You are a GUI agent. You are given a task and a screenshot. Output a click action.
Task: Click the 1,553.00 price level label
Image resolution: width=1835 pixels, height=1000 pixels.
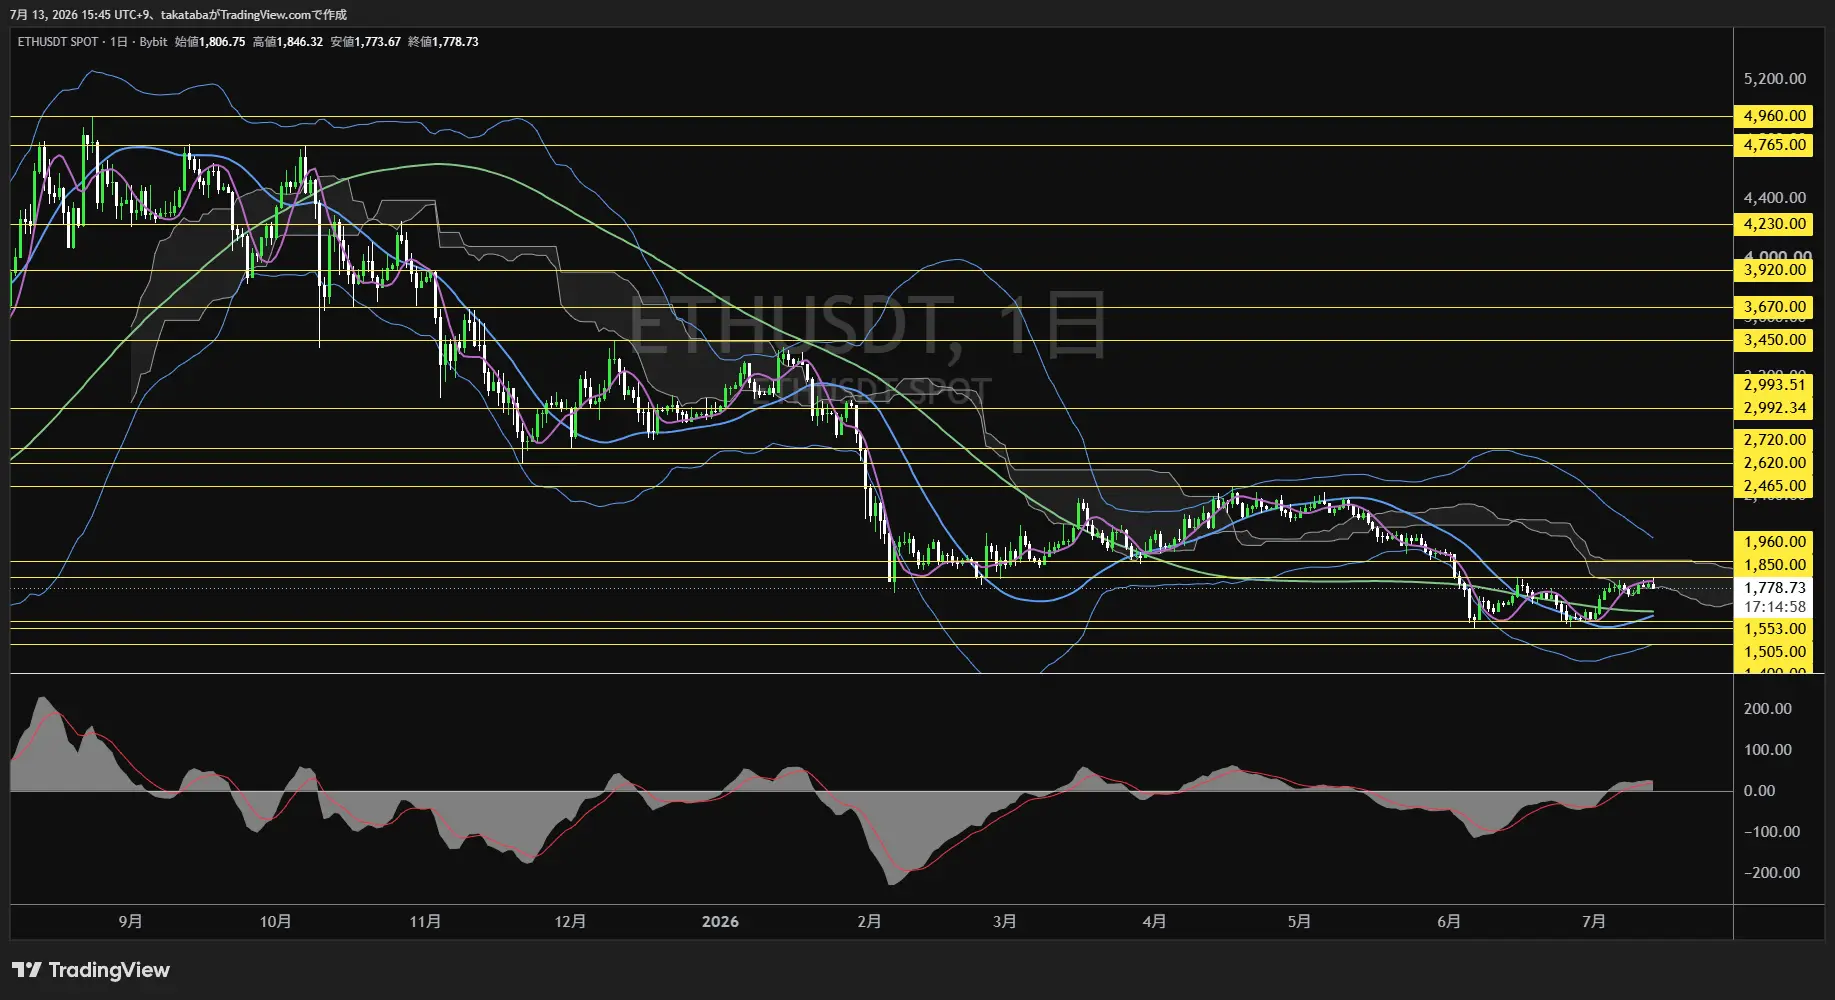1774,629
